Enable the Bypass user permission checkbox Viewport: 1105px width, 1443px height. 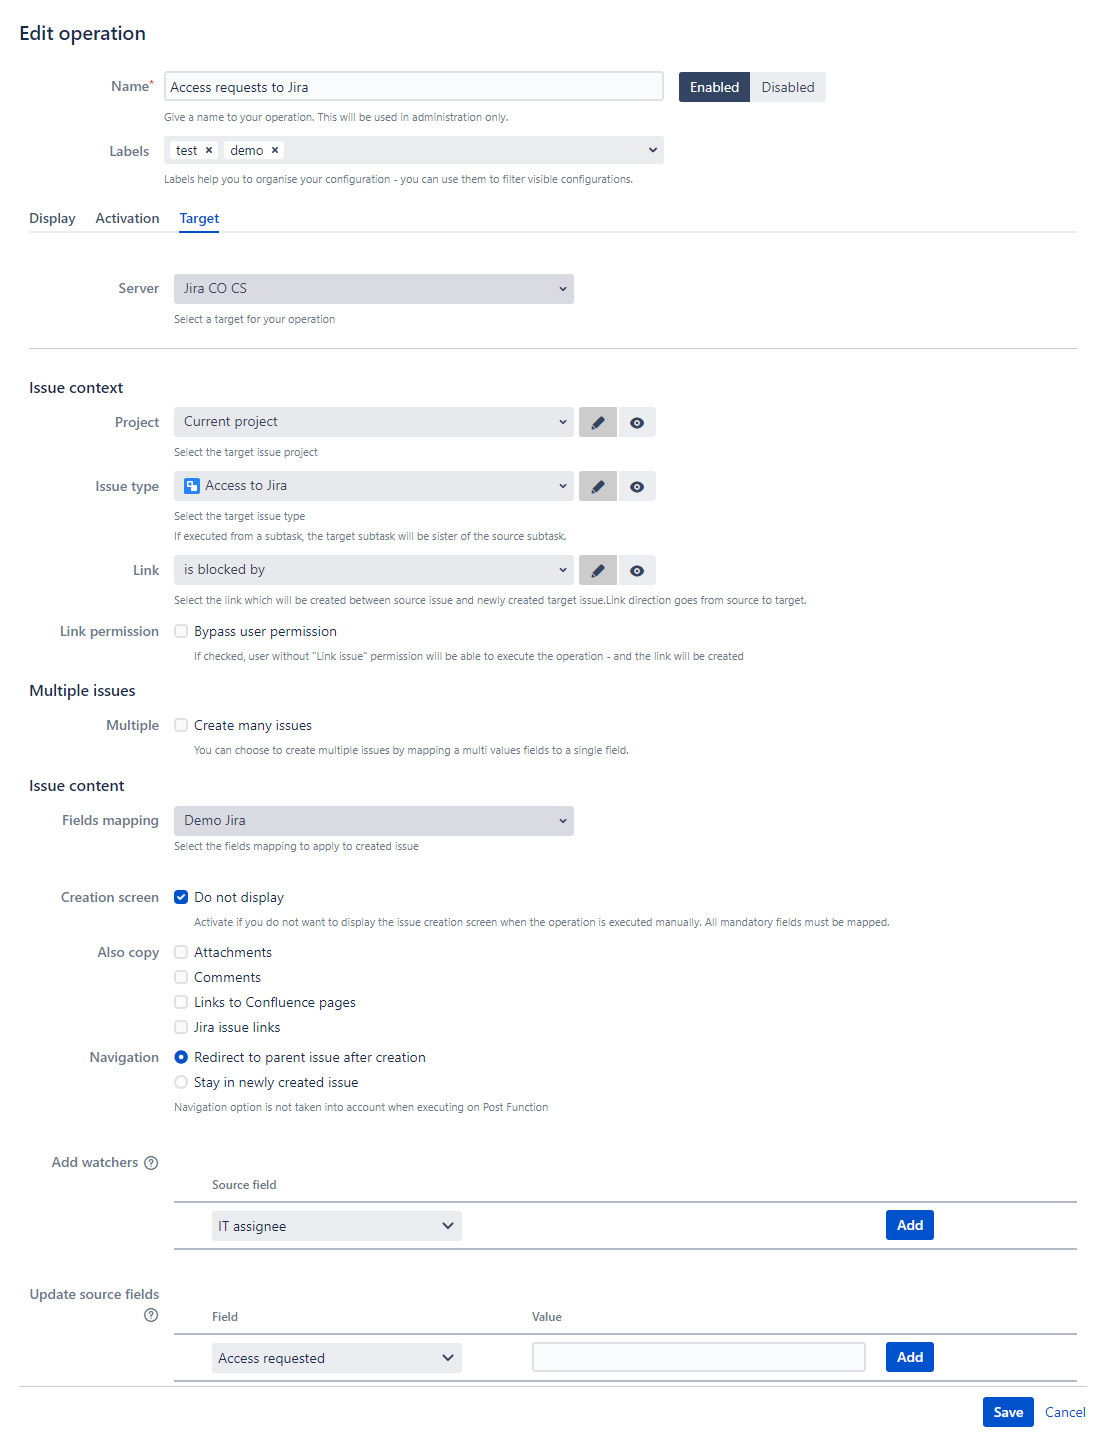(181, 630)
